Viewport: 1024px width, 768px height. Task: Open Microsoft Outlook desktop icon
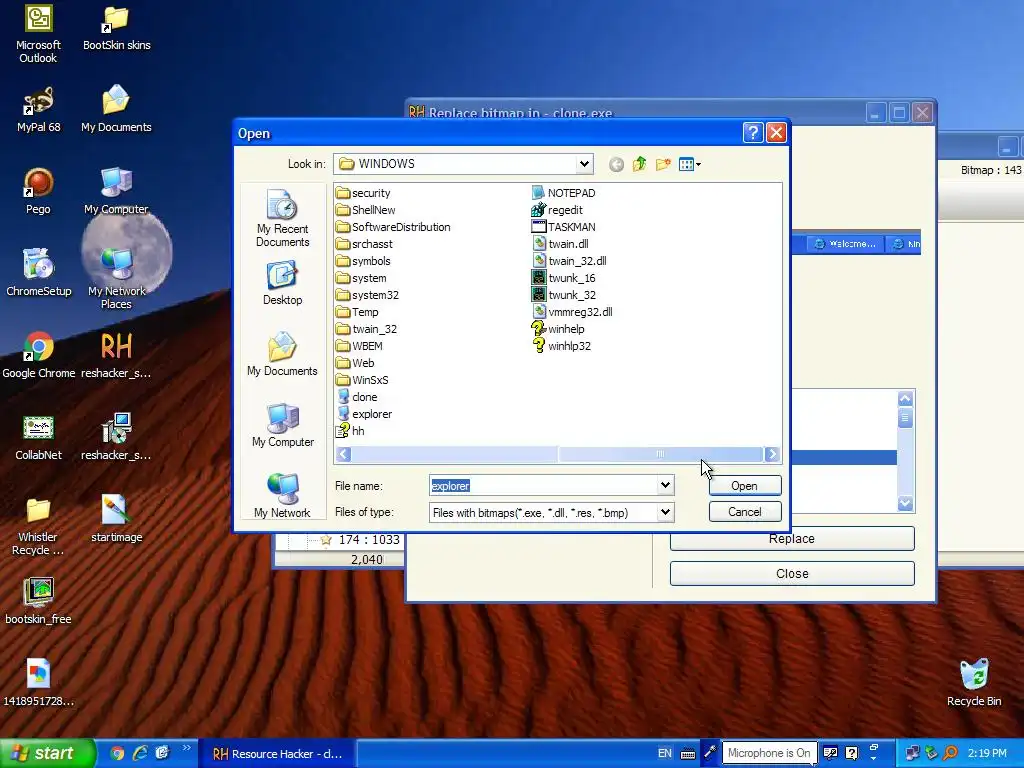pyautogui.click(x=38, y=35)
